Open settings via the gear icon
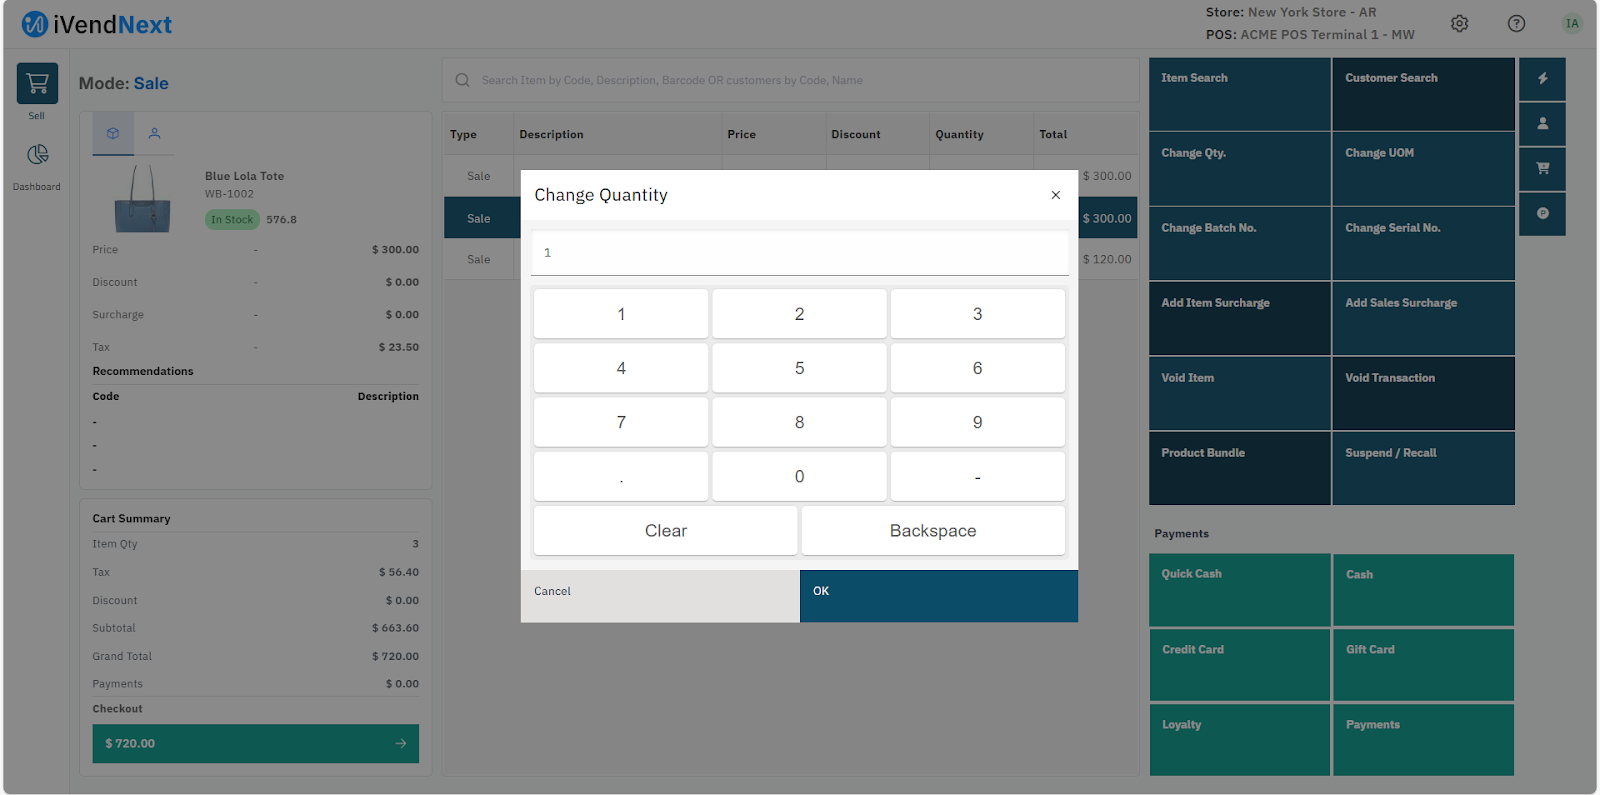Viewport: 1600px width, 795px height. 1459,24
